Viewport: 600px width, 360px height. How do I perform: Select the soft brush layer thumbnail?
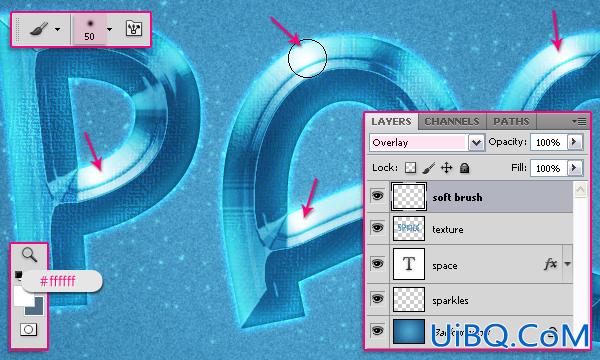tap(409, 196)
